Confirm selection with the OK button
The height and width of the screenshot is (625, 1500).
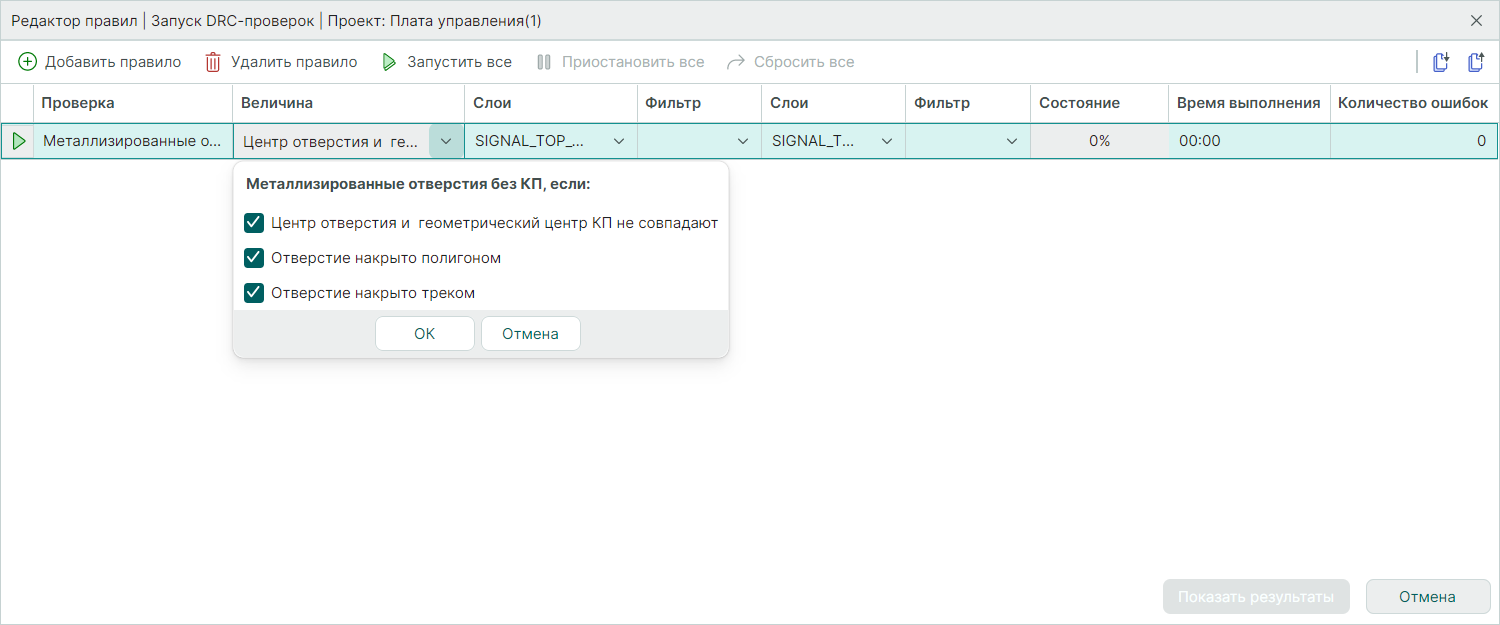(x=424, y=334)
